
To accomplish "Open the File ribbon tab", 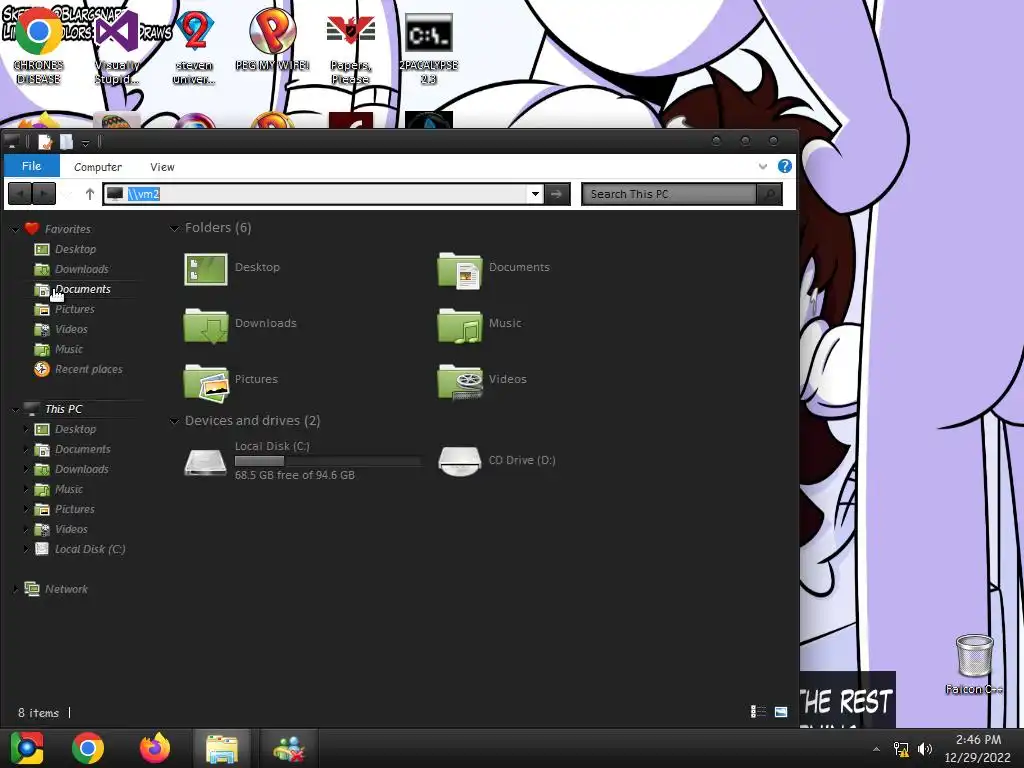I will pos(31,166).
